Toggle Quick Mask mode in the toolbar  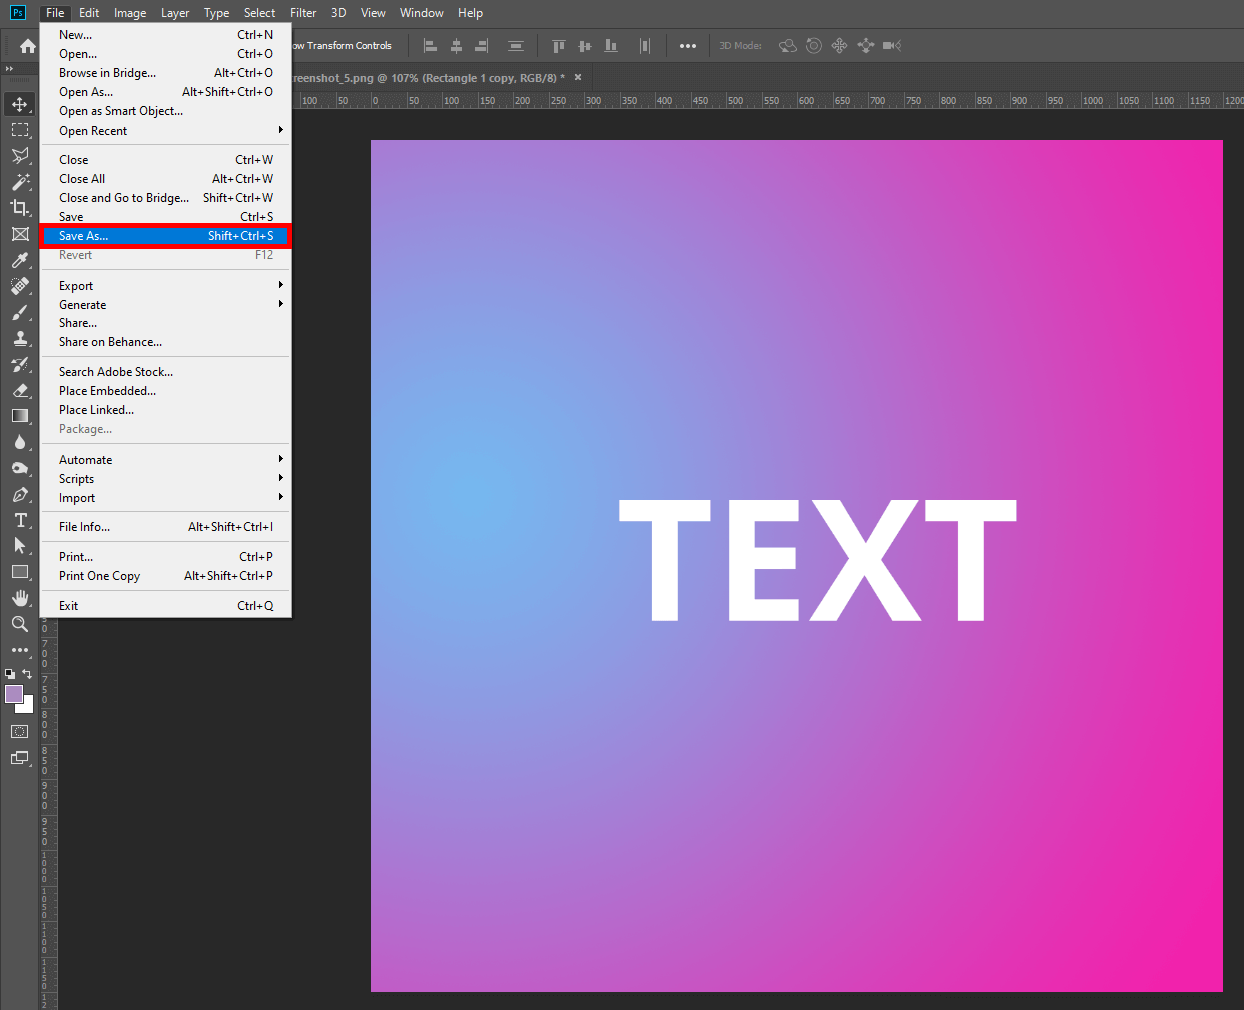tap(19, 731)
